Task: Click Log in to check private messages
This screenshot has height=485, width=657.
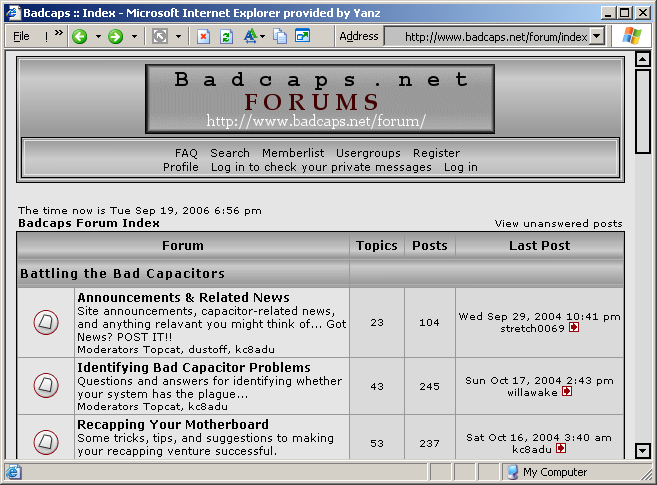Action: click(x=321, y=168)
